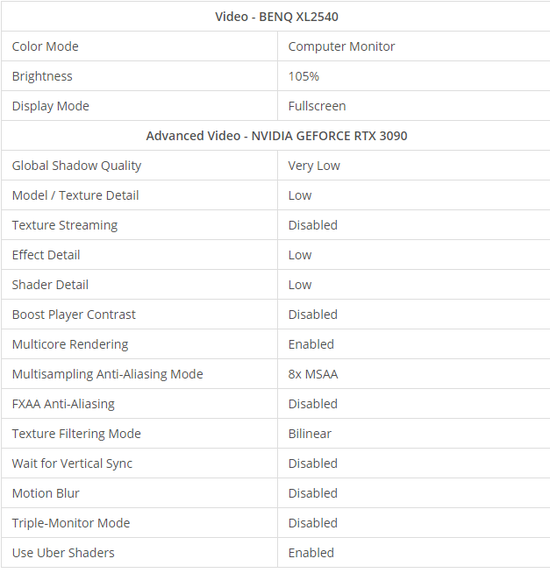Click the Motion Blur Disabled value
The width and height of the screenshot is (550, 573).
point(313,493)
